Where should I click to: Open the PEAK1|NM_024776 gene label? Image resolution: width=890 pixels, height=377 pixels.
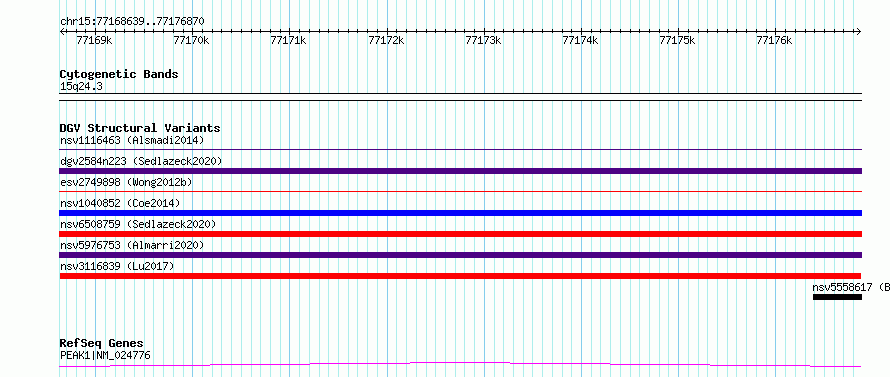(105, 356)
